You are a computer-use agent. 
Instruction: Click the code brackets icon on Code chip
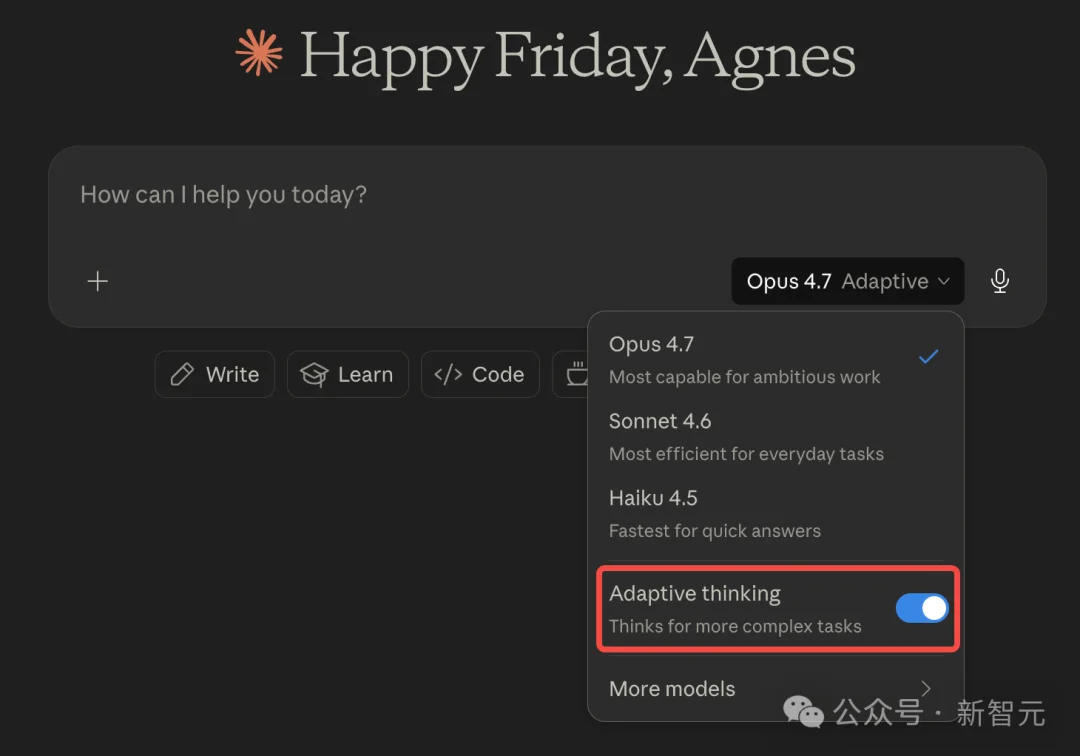(448, 375)
